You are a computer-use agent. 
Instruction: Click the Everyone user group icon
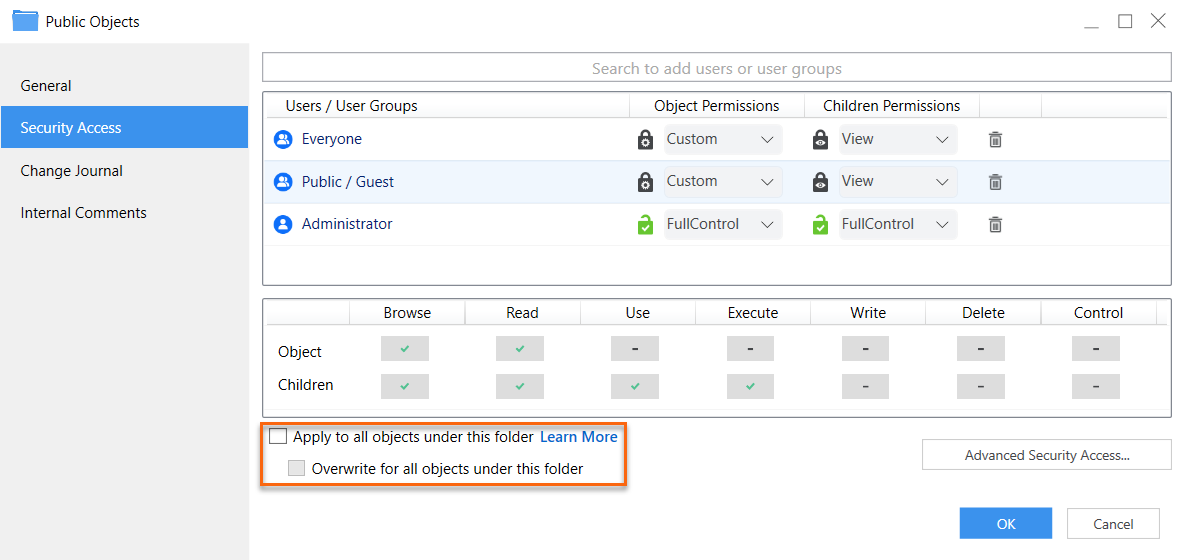283,140
